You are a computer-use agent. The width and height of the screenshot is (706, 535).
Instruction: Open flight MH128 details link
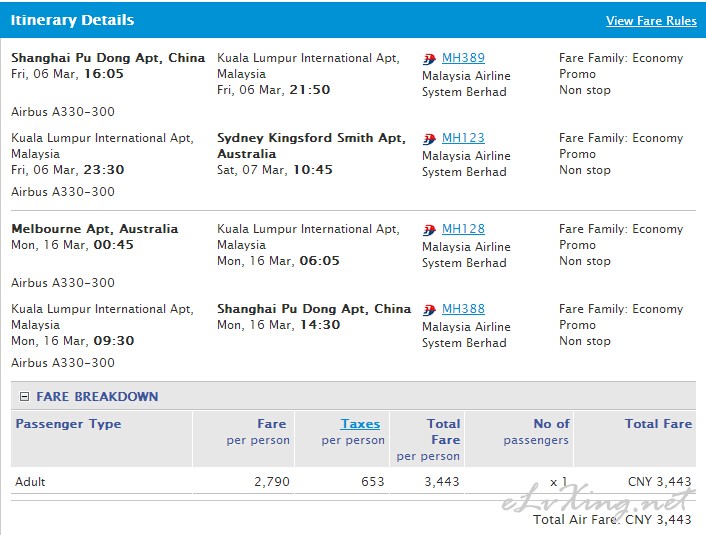[463, 229]
